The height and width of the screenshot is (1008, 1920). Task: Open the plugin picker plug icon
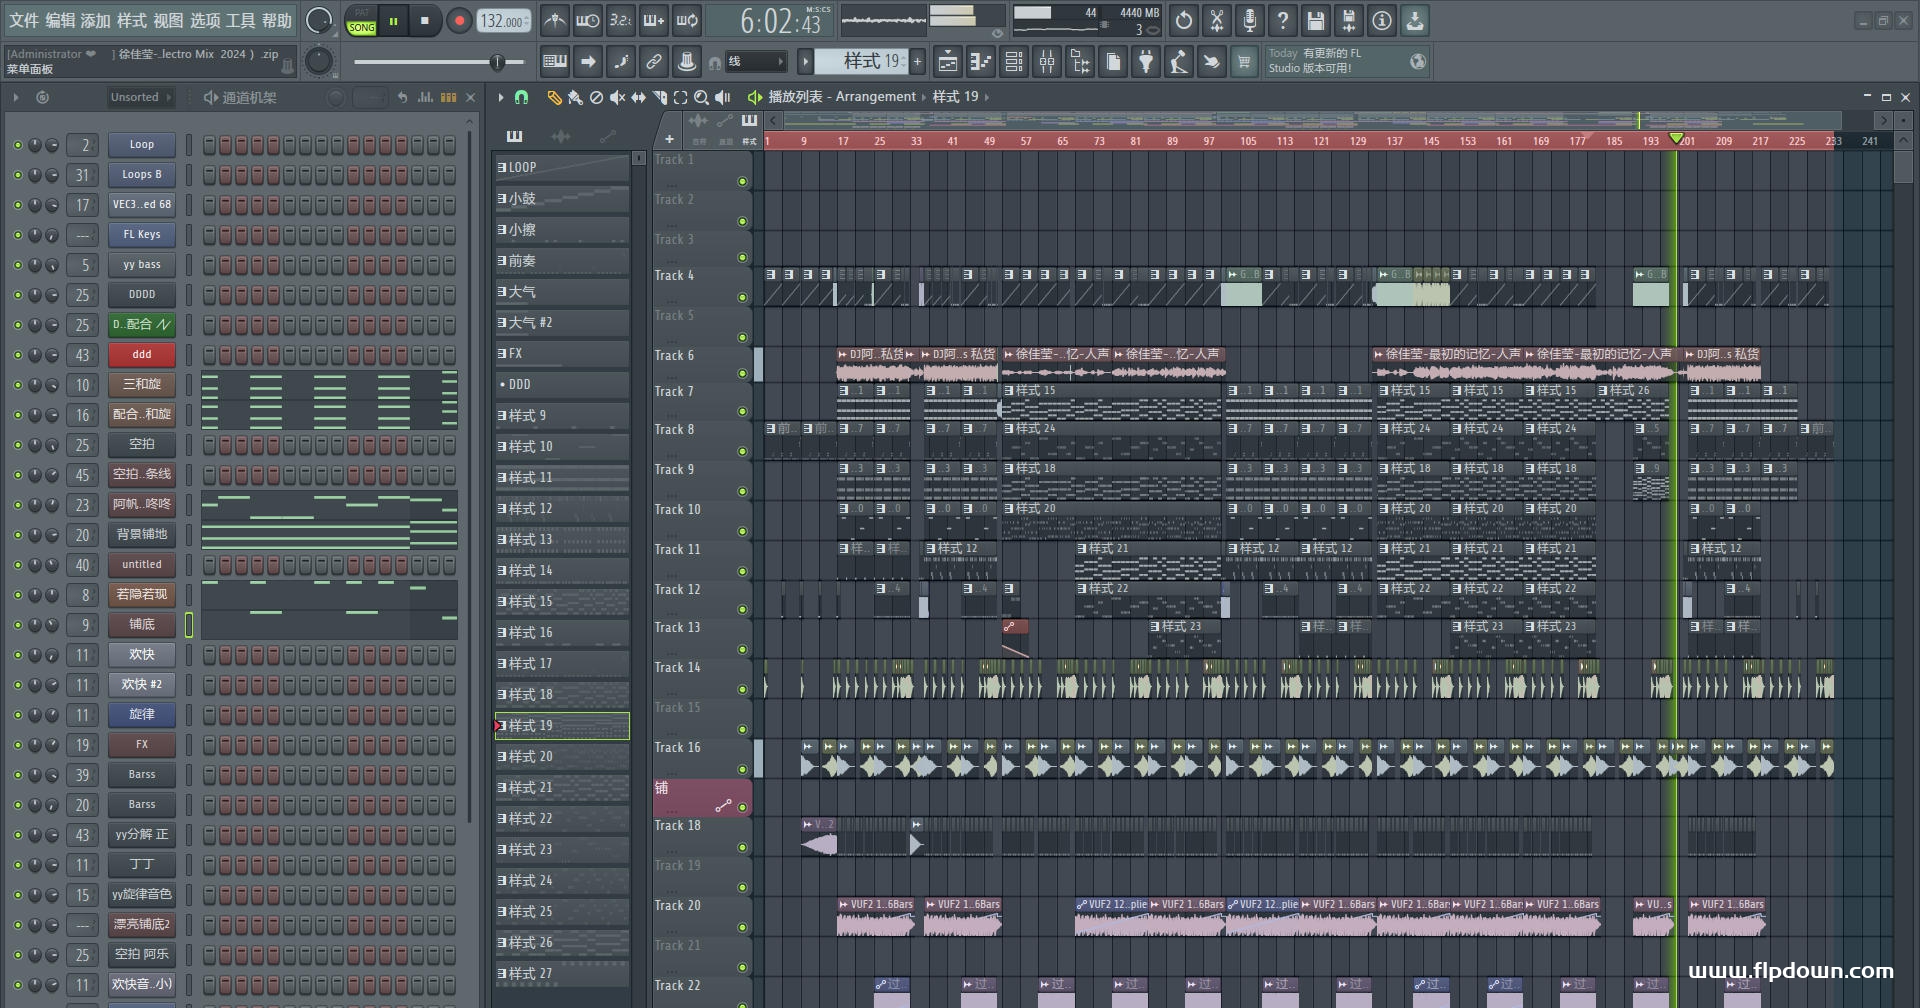tap(1146, 62)
